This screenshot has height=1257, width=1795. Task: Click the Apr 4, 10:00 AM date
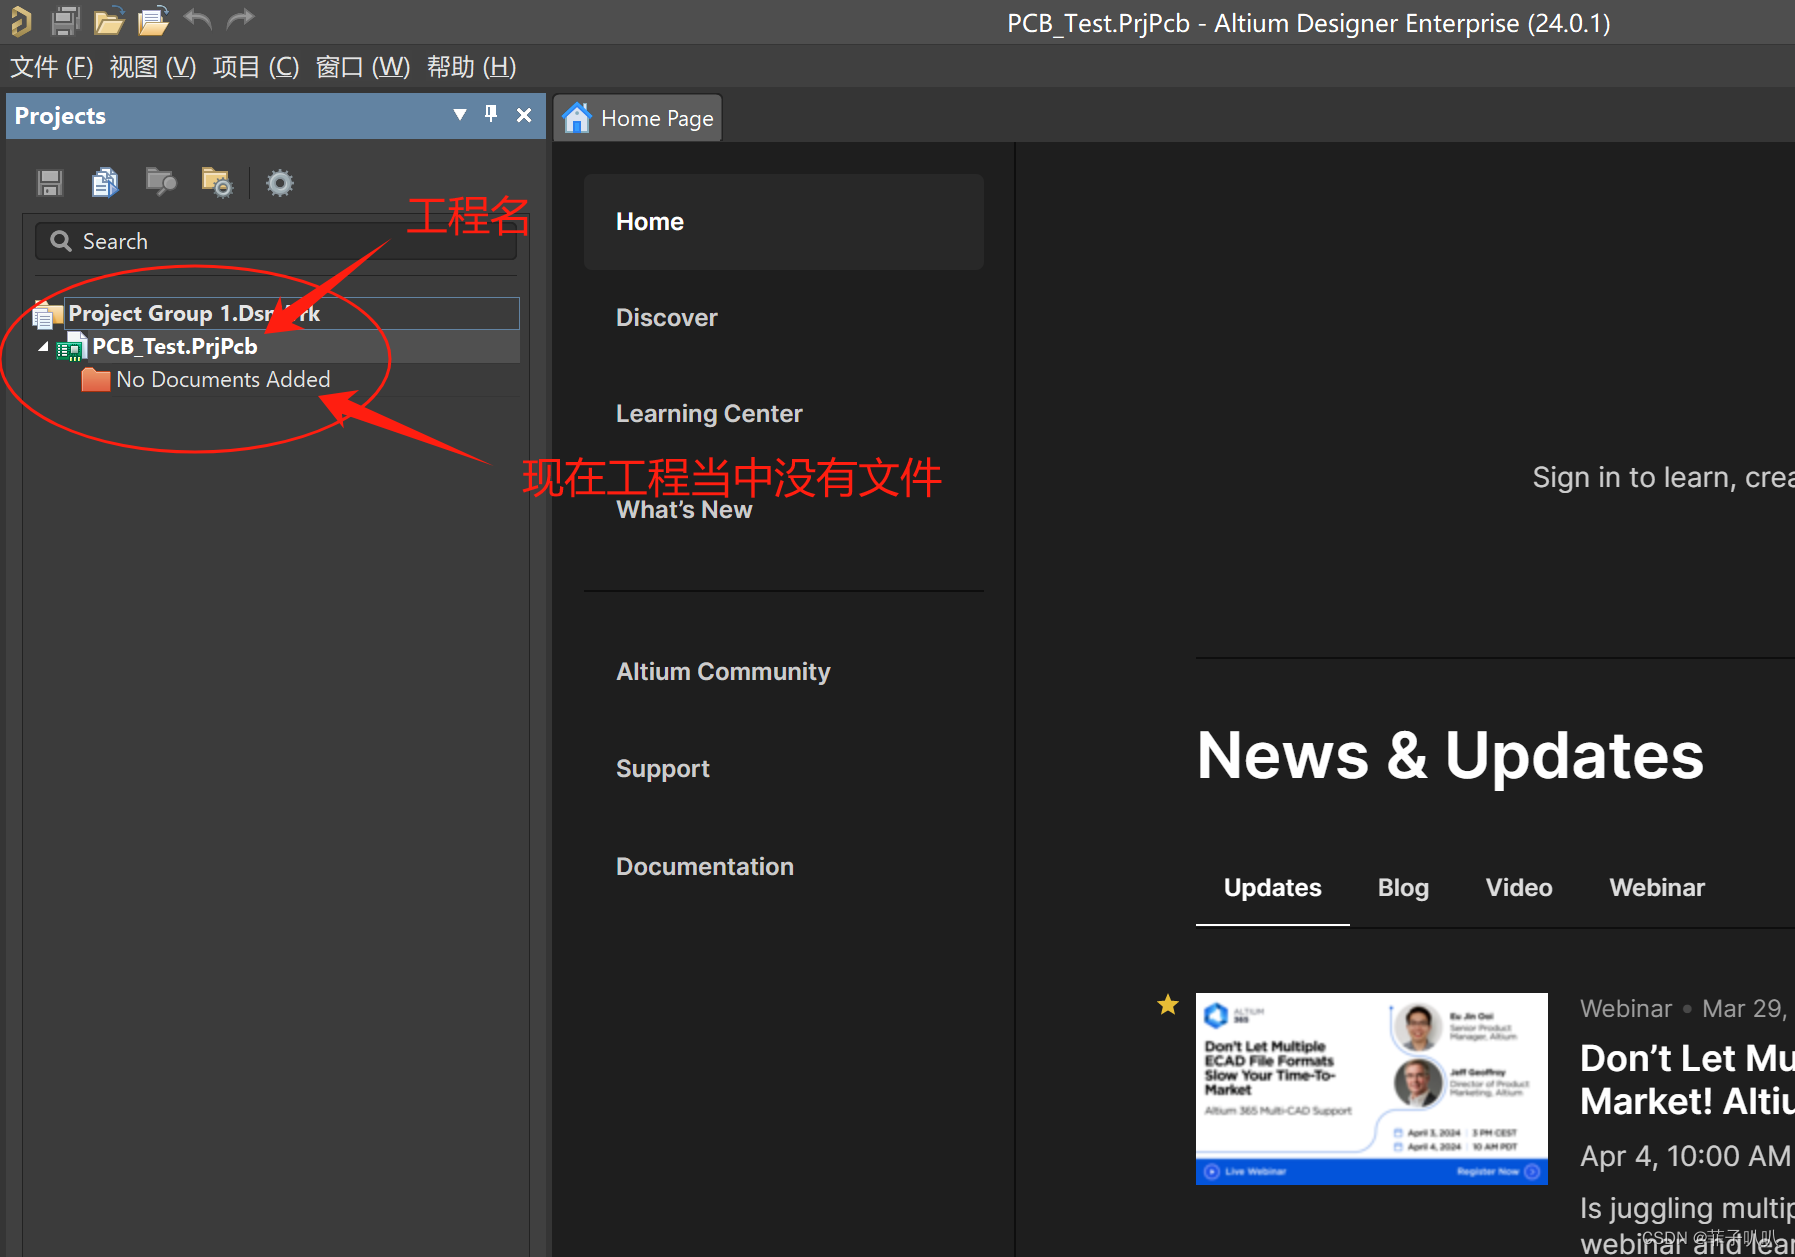1686,1157
